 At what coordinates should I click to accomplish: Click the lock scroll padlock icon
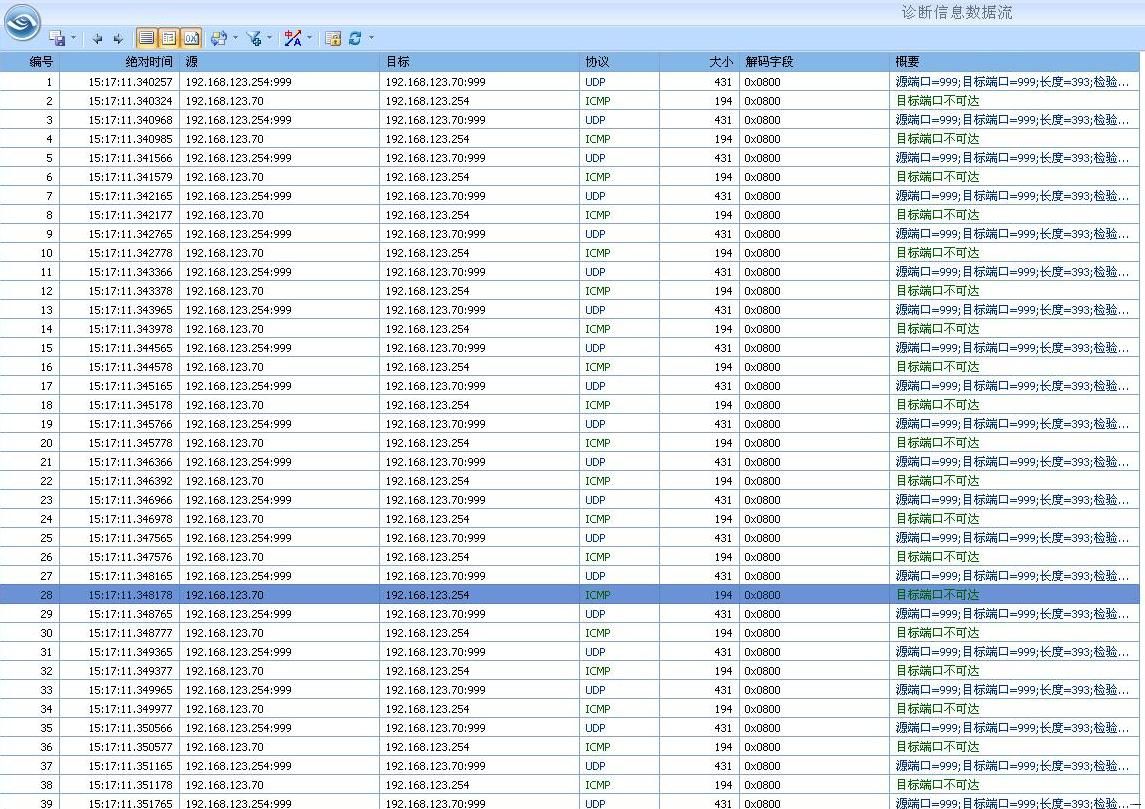[x=334, y=38]
